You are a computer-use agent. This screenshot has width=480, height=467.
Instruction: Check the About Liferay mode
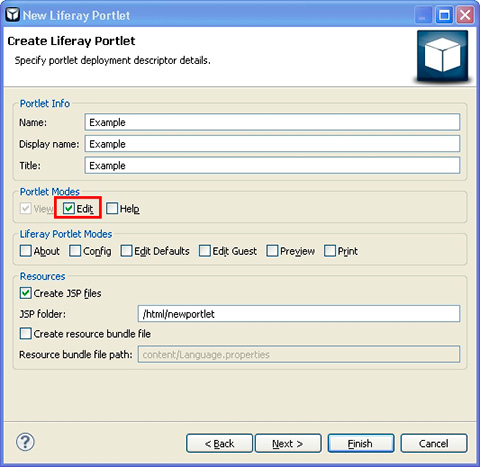tap(26, 251)
